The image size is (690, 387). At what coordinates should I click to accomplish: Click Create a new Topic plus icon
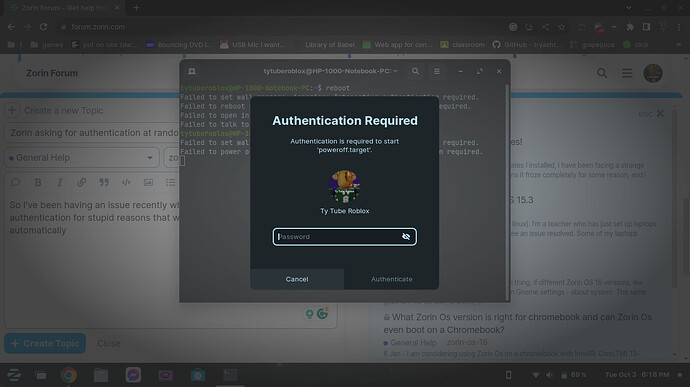[x=12, y=110]
